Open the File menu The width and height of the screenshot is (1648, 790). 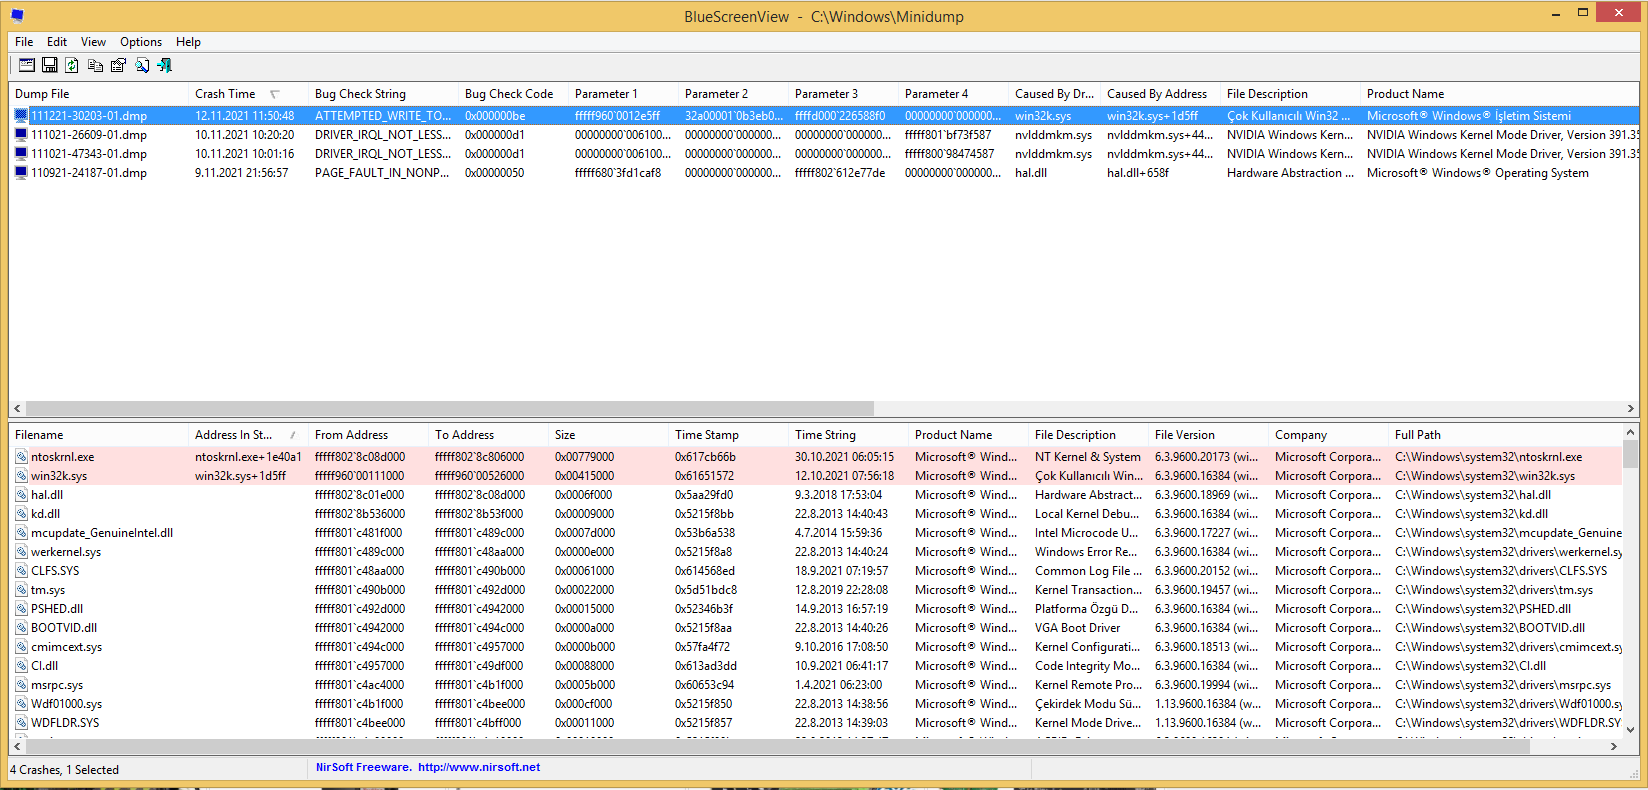coord(24,42)
